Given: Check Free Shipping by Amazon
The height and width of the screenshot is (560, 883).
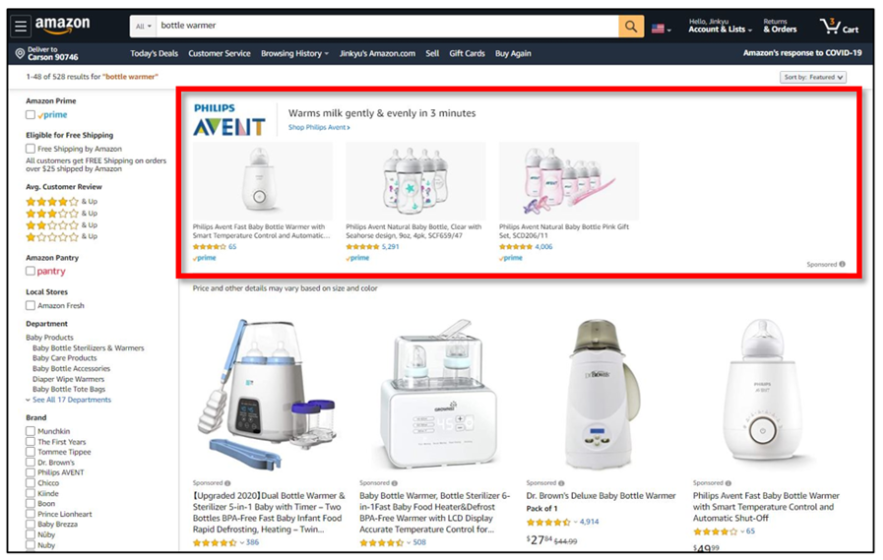Looking at the screenshot, I should 30,149.
